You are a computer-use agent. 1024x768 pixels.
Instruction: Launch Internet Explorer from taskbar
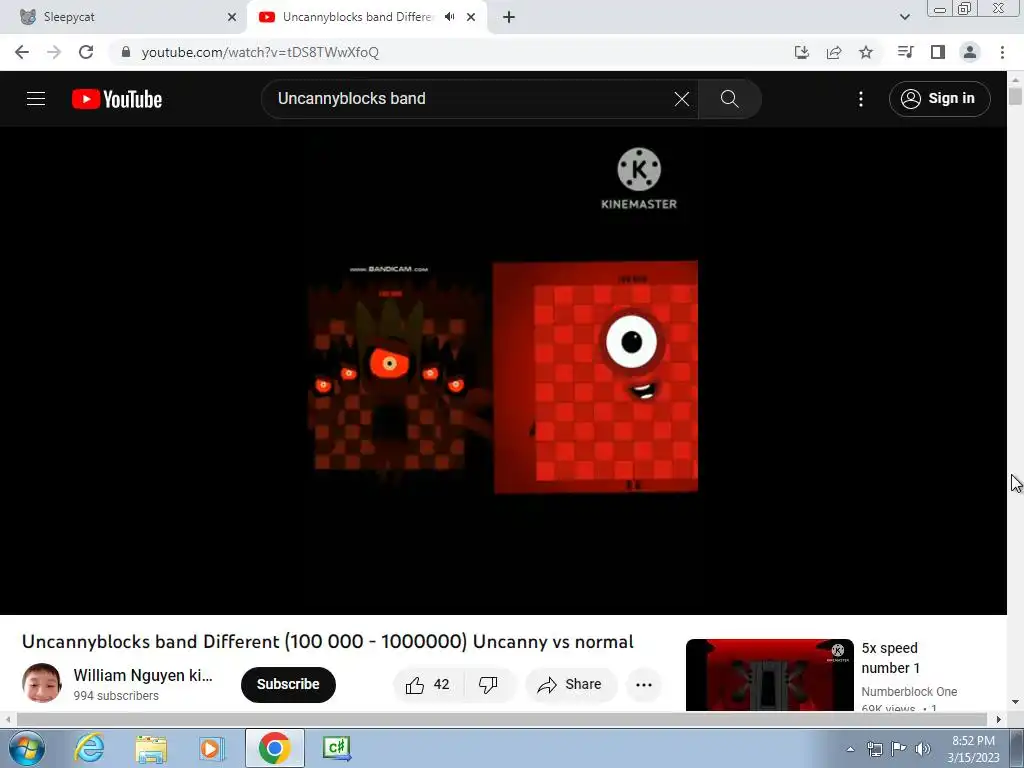[x=89, y=748]
